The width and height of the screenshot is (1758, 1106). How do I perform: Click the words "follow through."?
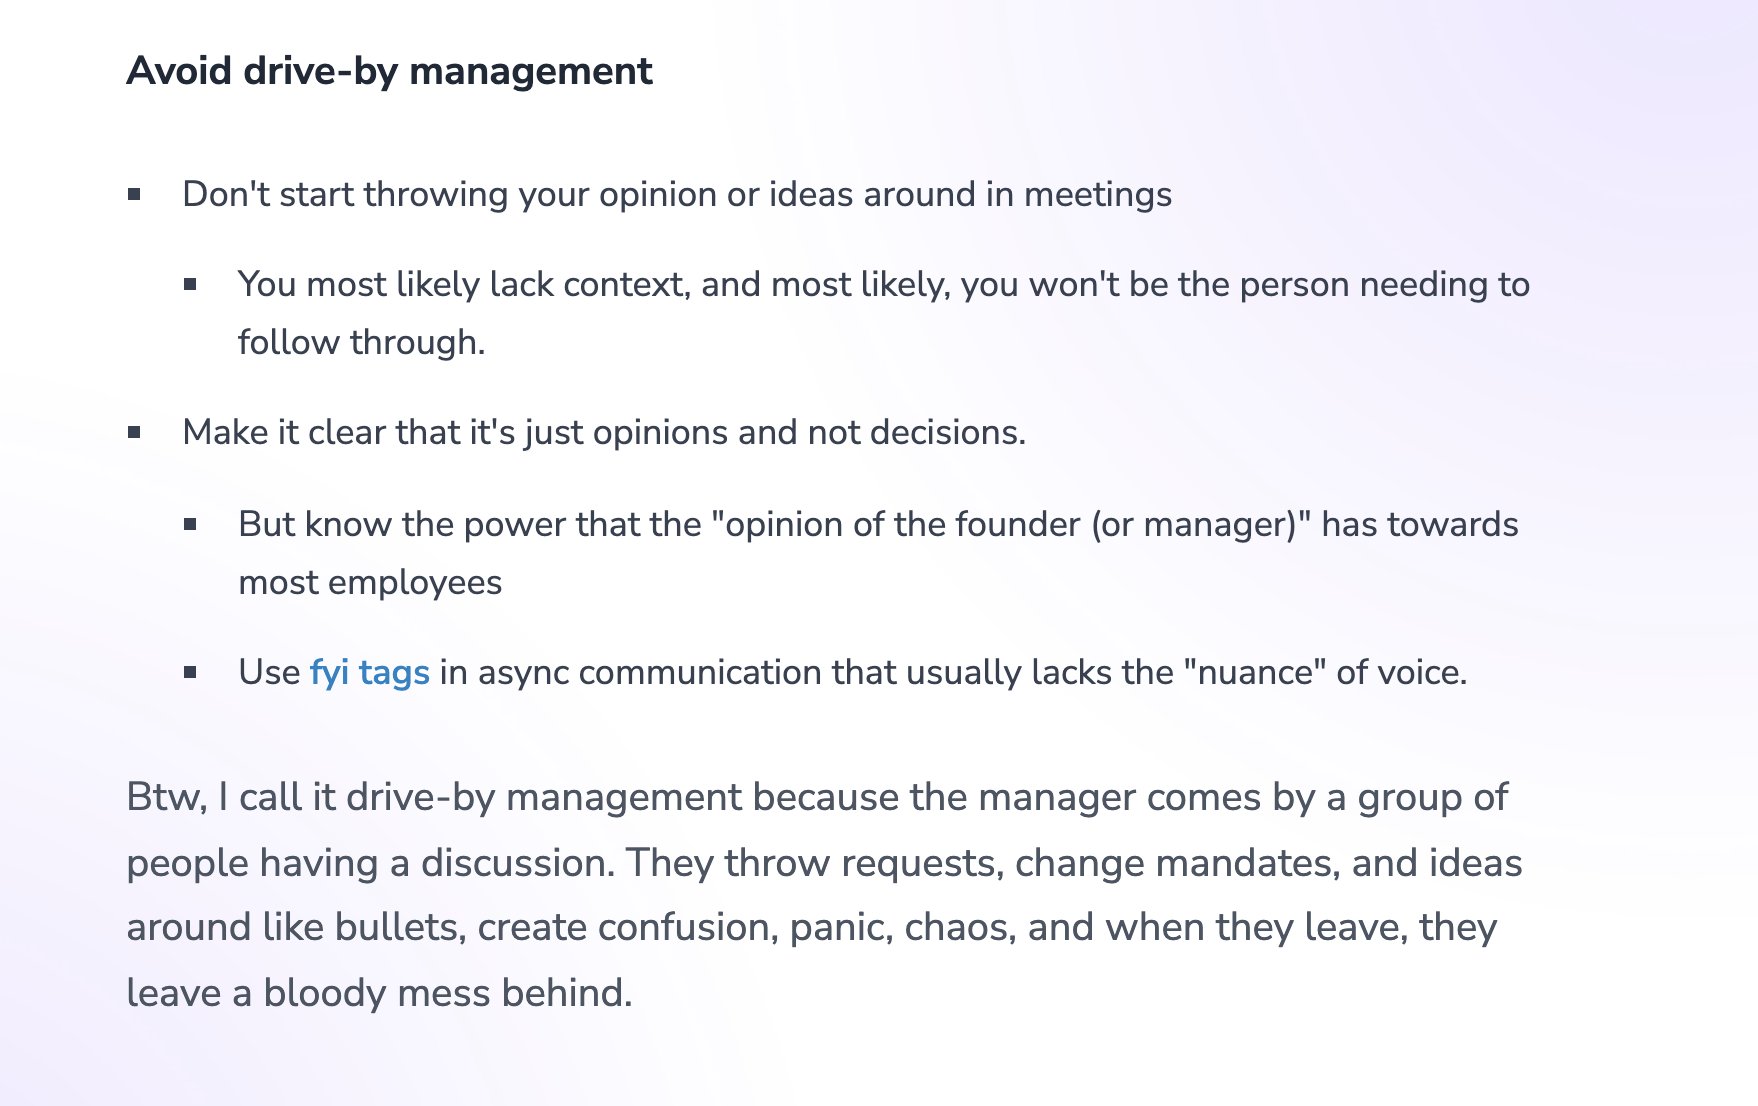(361, 343)
